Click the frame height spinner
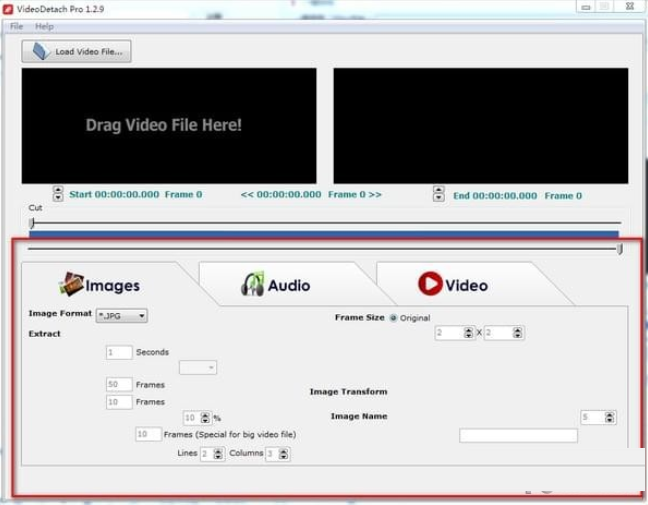Image resolution: width=648 pixels, height=505 pixels. tap(503, 333)
